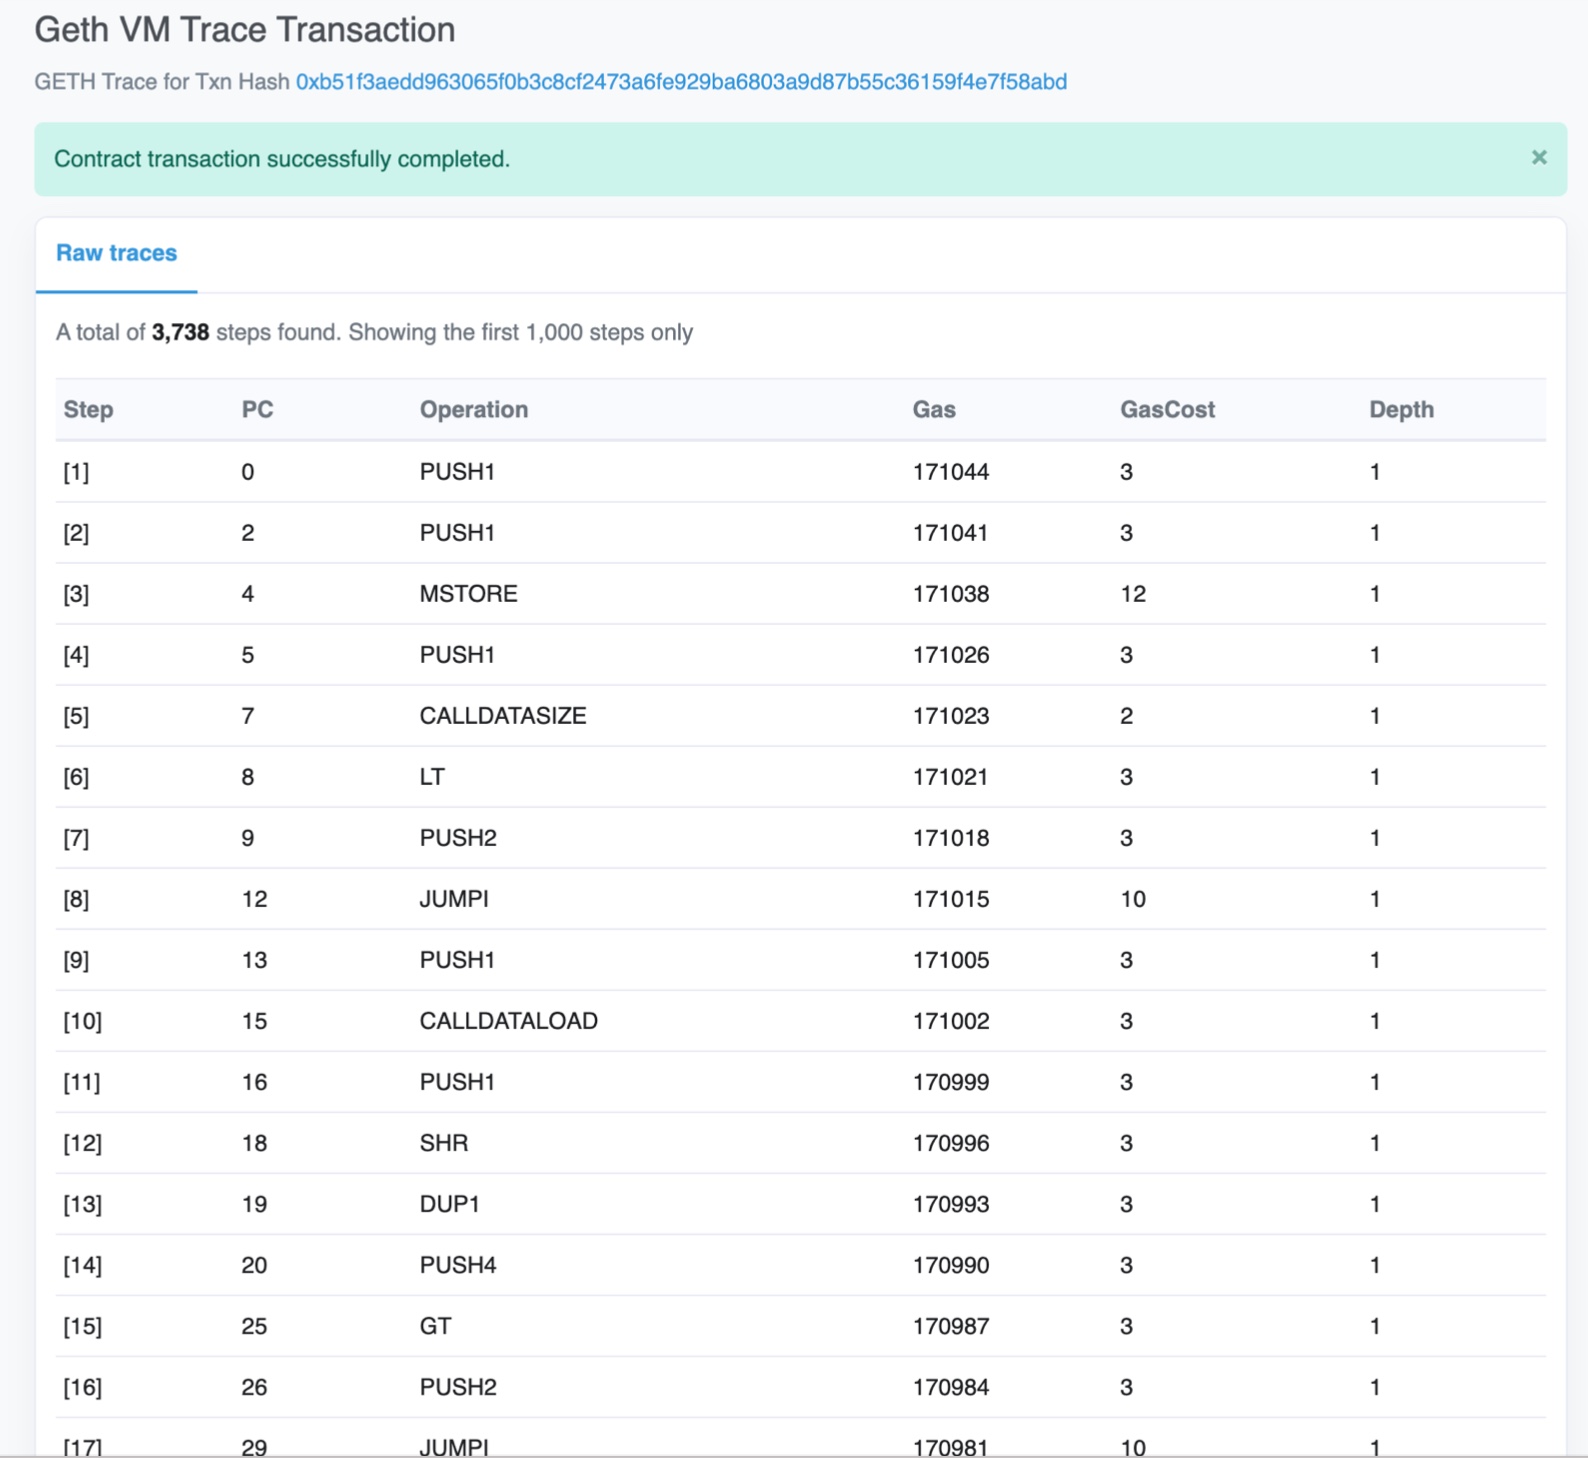Click Depth value 1 in the SHR row
Viewport: 1588px width, 1458px height.
(x=1375, y=1143)
